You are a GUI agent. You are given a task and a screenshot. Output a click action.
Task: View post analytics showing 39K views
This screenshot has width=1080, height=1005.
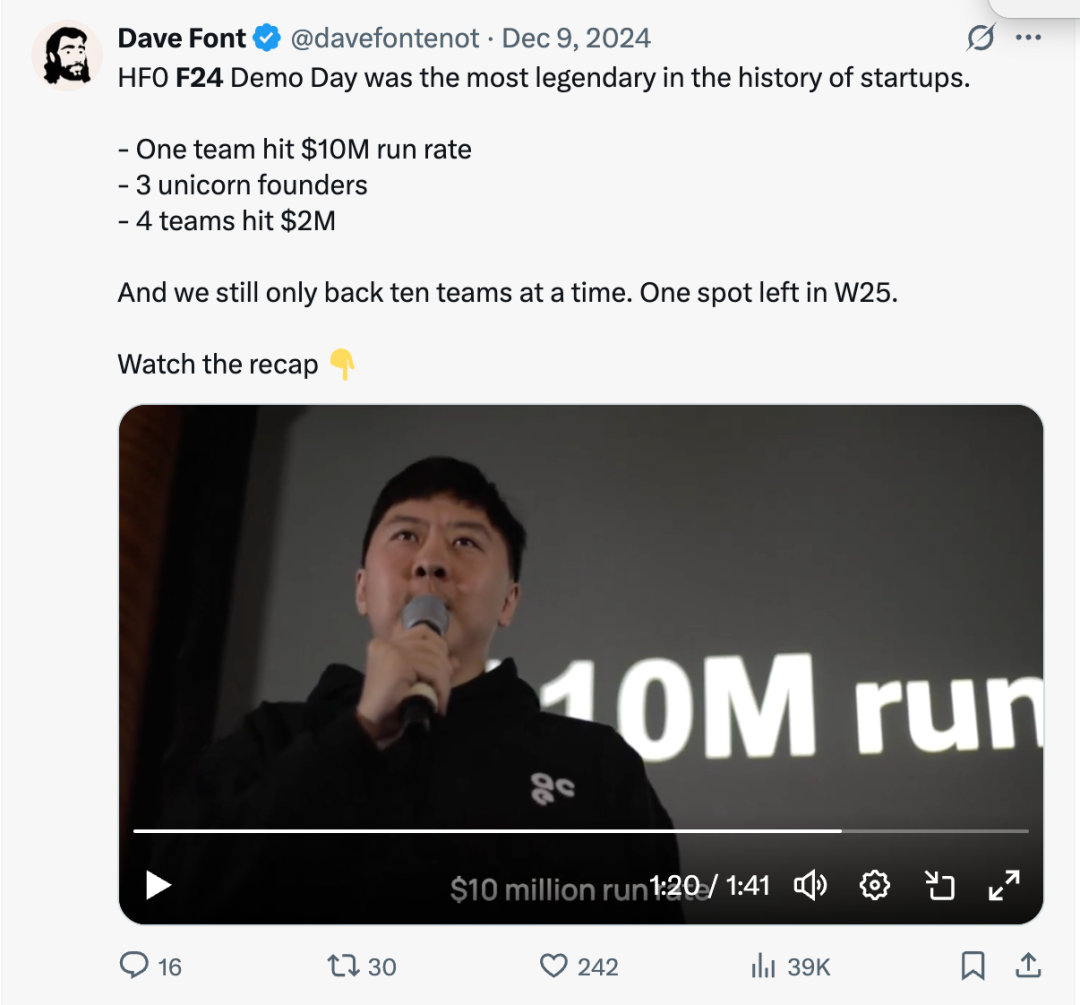click(764, 966)
